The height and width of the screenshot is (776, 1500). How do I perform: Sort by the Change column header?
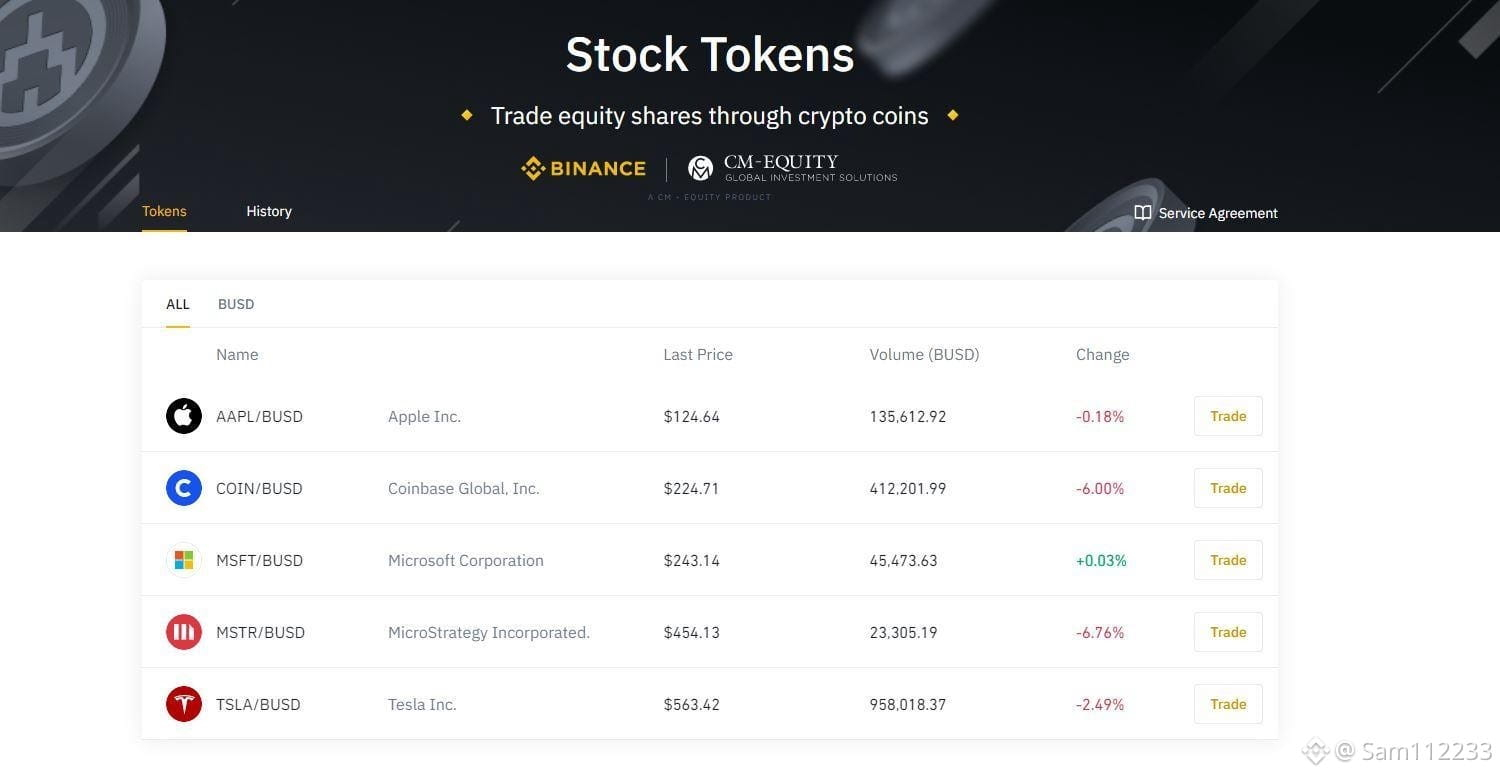[1103, 354]
